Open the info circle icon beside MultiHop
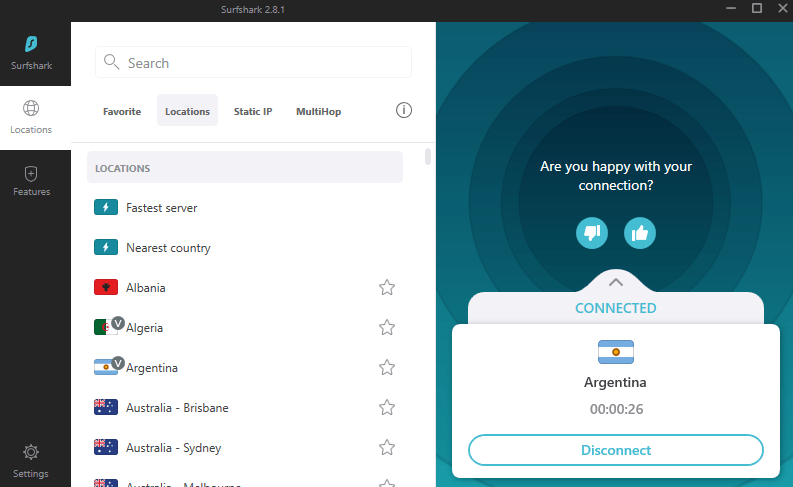Screen dimensions: 793x487 click(x=404, y=110)
